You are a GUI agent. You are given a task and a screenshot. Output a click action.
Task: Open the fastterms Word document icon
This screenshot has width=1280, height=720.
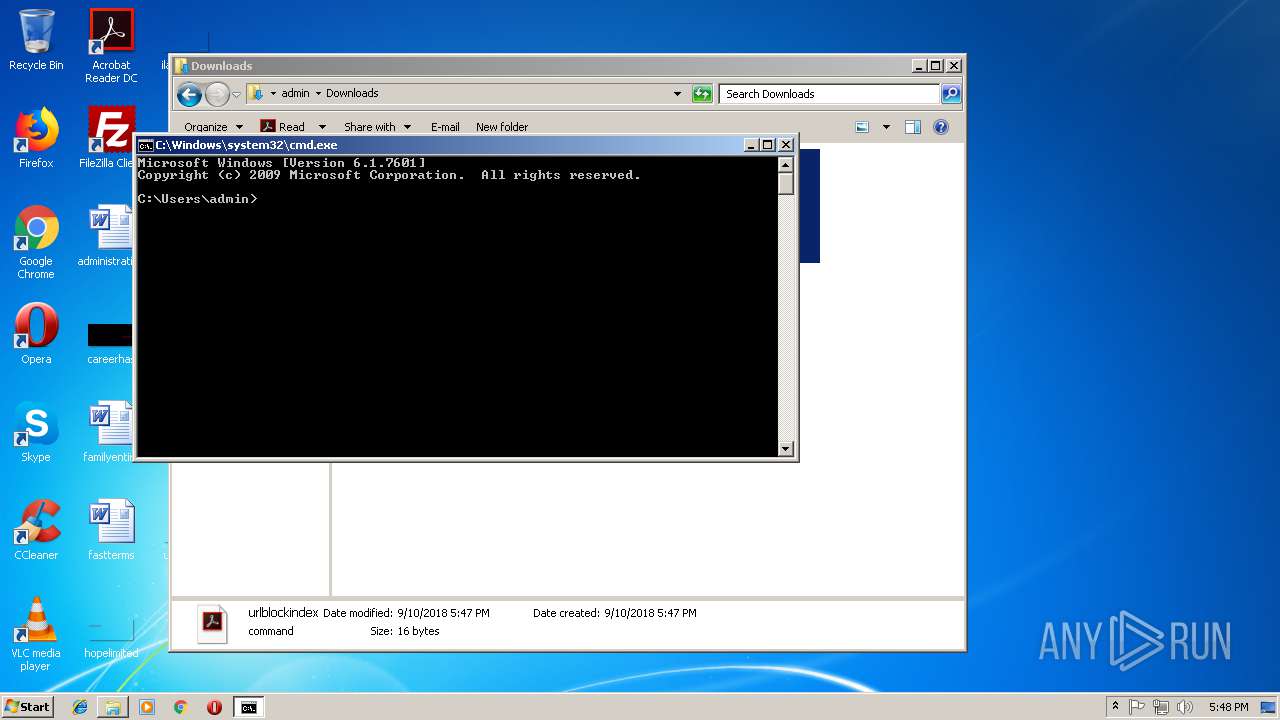pos(111,530)
